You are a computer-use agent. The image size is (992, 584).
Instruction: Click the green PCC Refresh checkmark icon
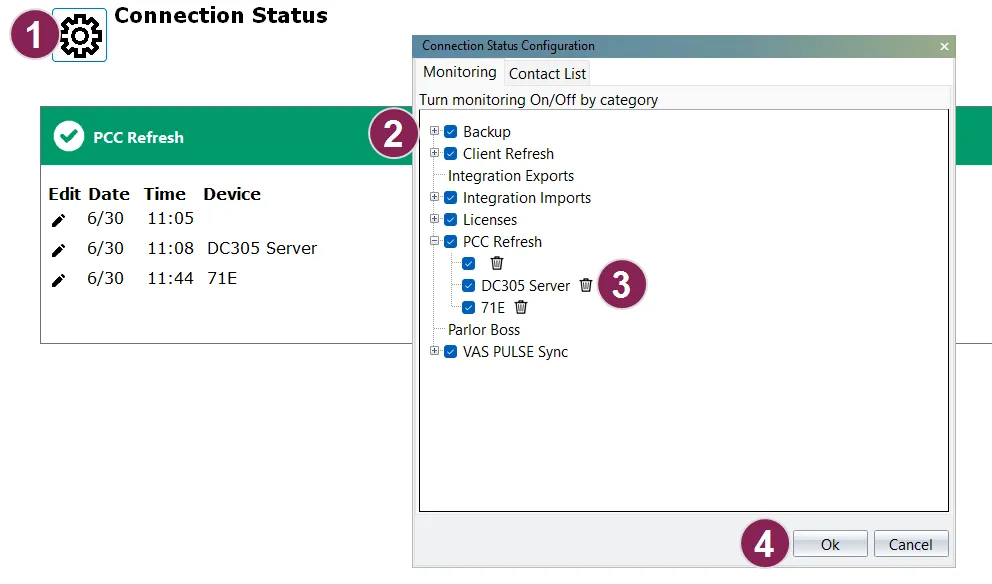tap(68, 136)
